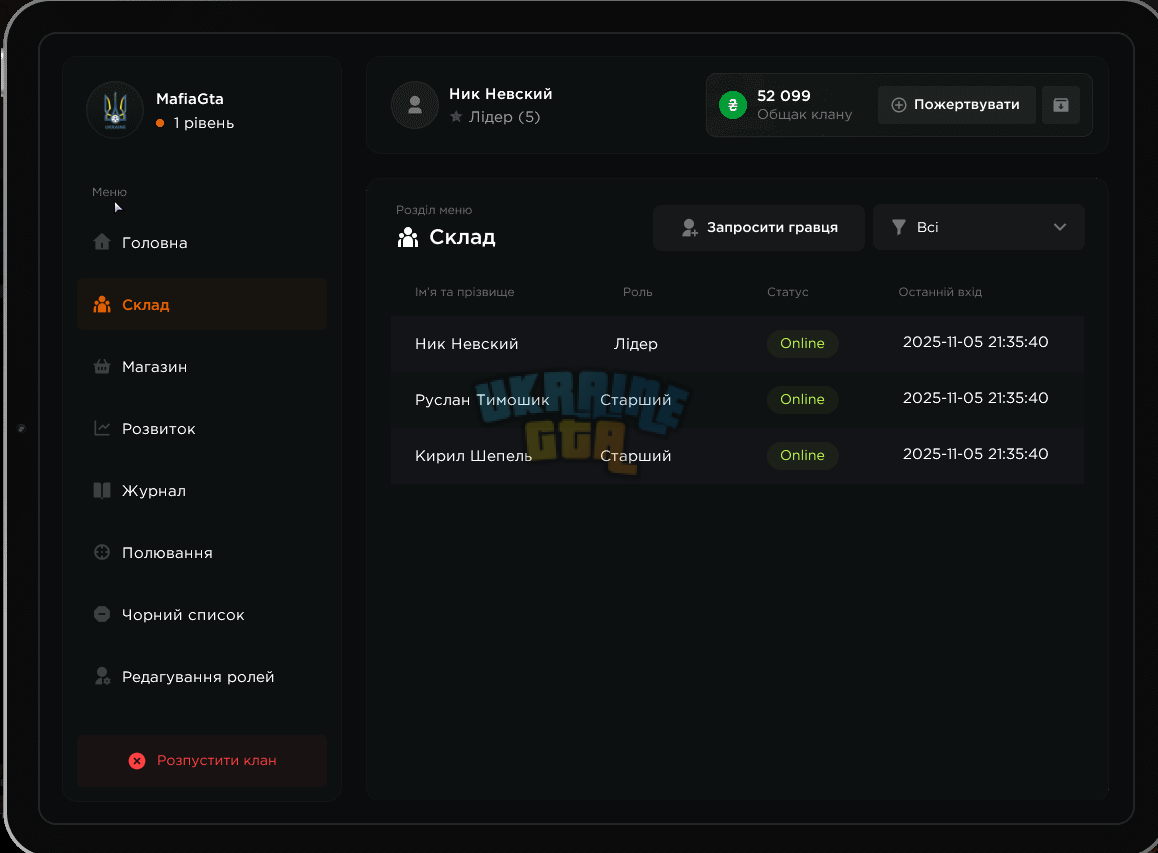Click the Старший role of Кирил Шепель
The height and width of the screenshot is (853, 1158).
click(636, 456)
